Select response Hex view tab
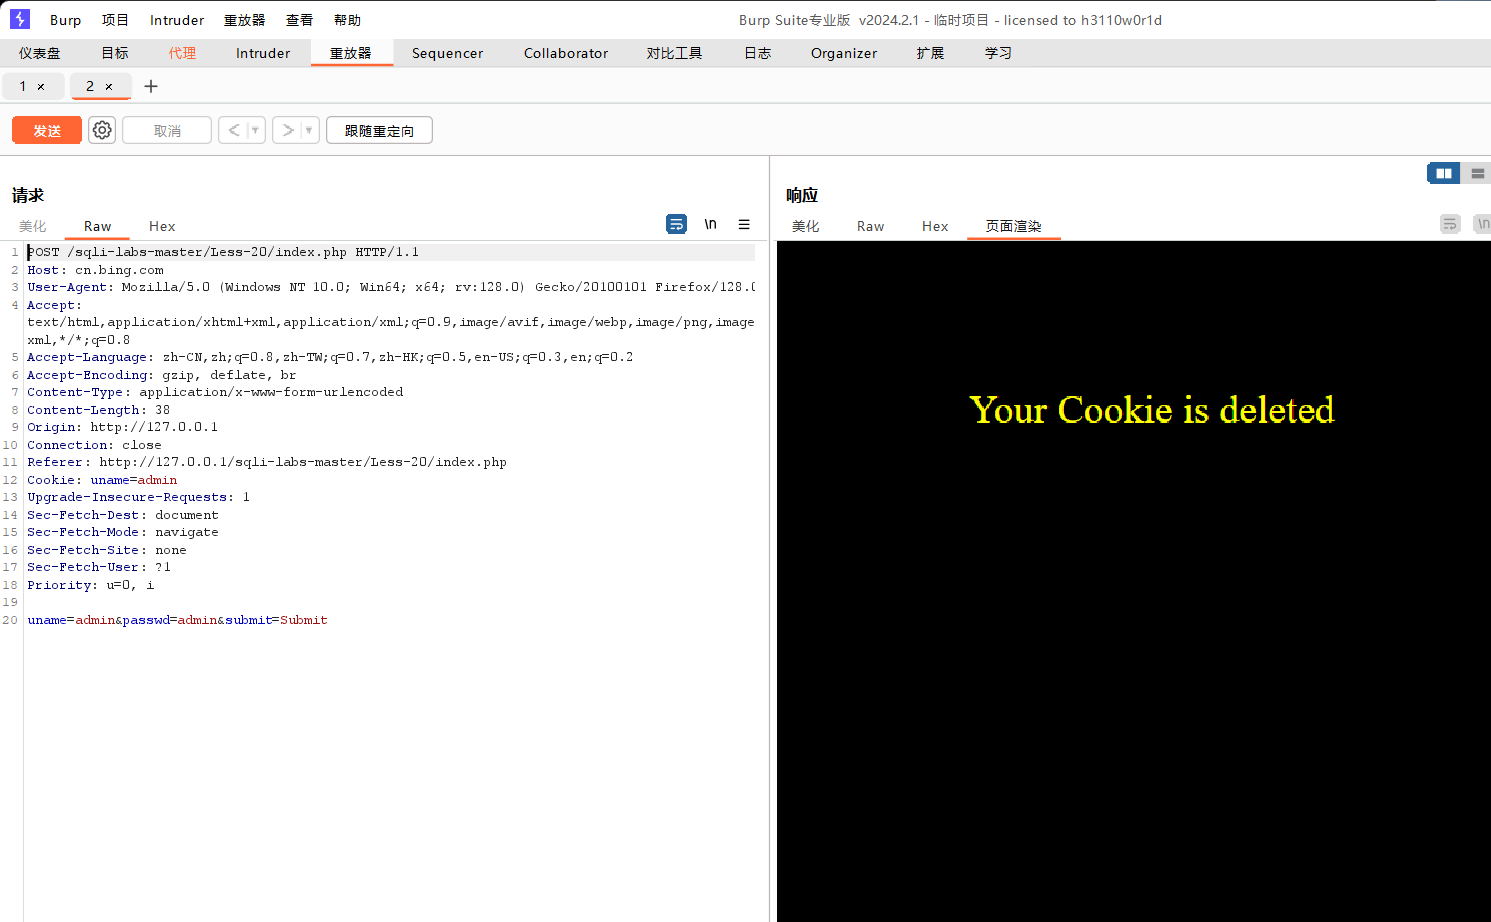This screenshot has width=1491, height=922. pos(935,226)
